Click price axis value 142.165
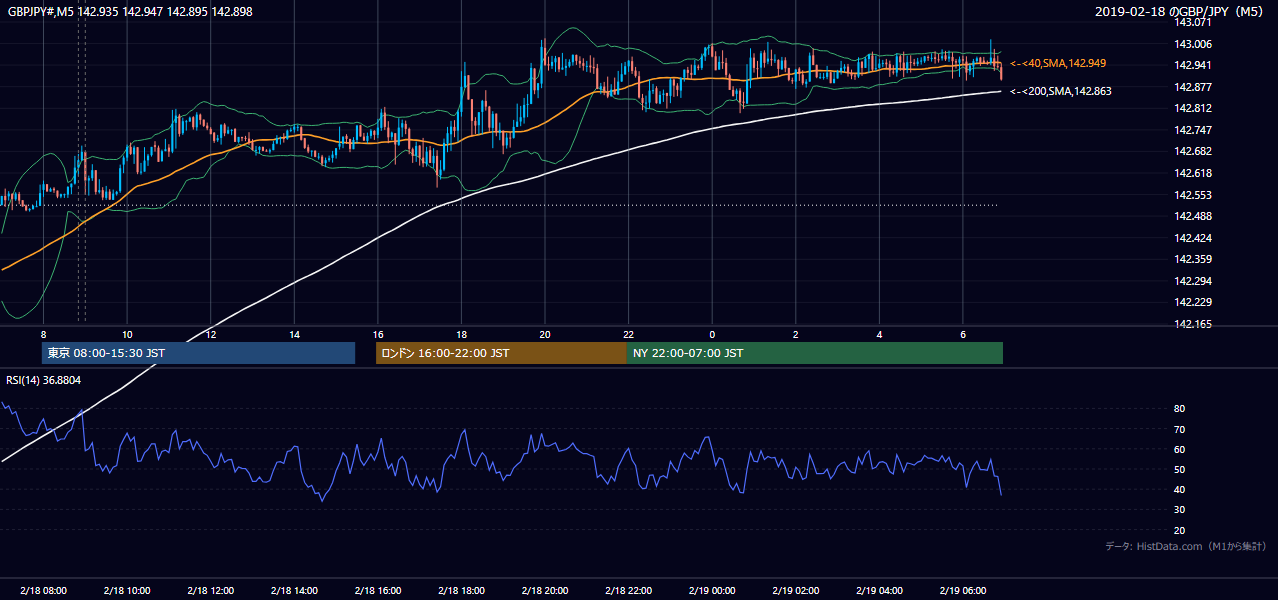The image size is (1278, 600). click(x=1192, y=324)
